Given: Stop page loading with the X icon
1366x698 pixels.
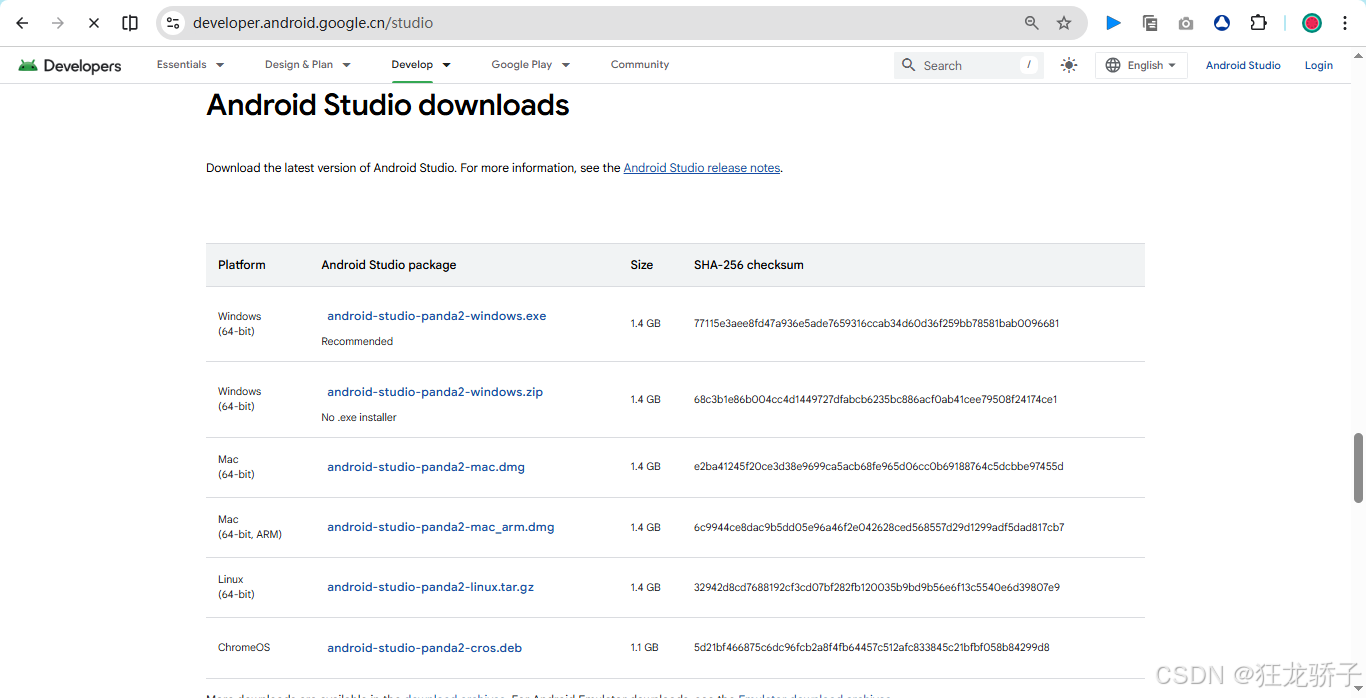Looking at the screenshot, I should coord(94,23).
